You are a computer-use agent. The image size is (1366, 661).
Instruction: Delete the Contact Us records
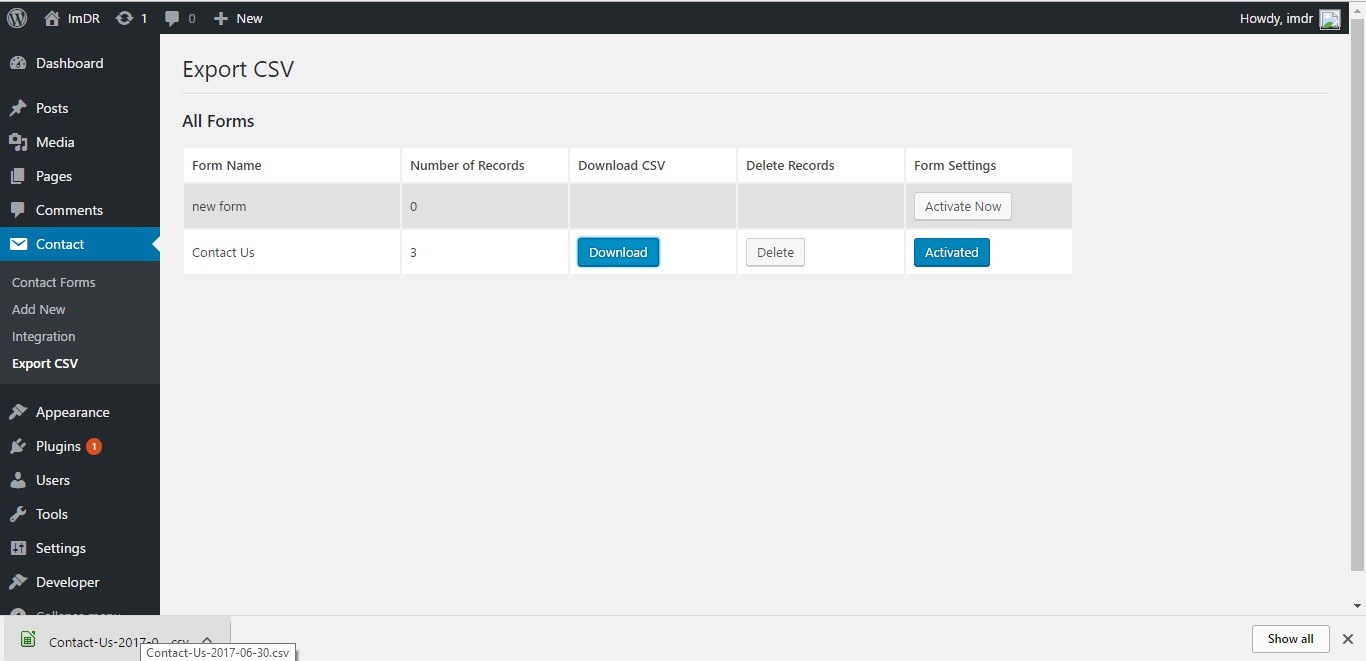pyautogui.click(x=775, y=252)
